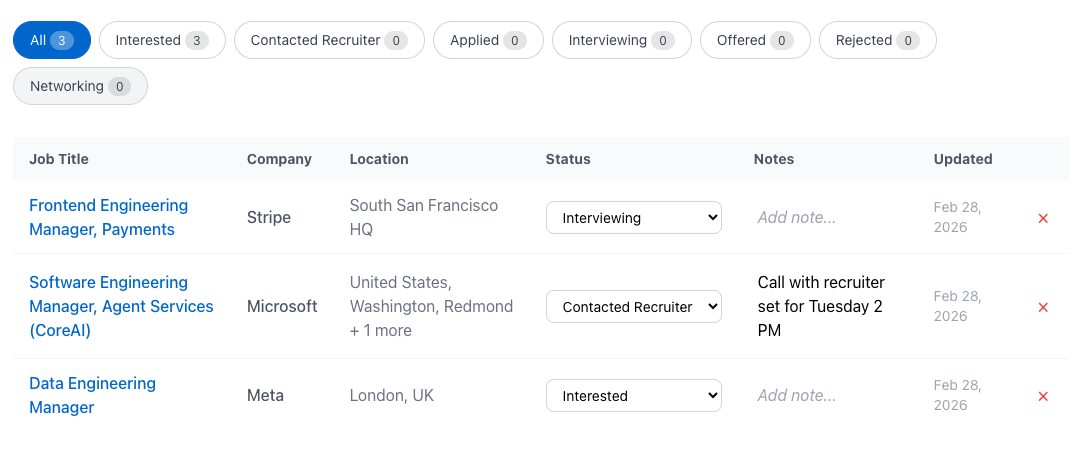The height and width of the screenshot is (461, 1078).
Task: Click the Notes column header
Action: pos(773,159)
